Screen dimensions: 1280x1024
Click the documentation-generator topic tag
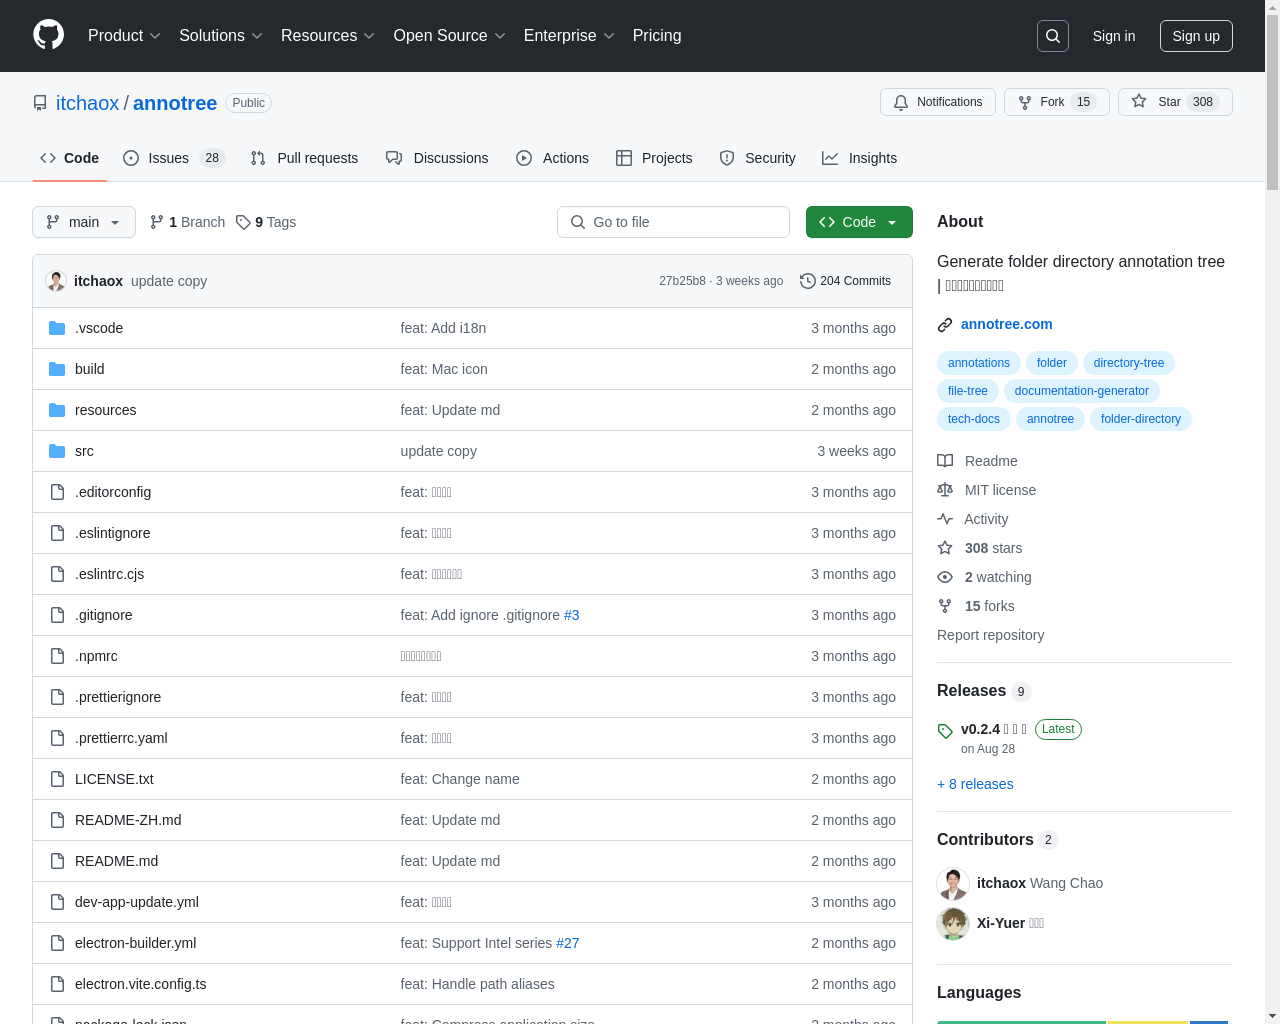coord(1081,391)
